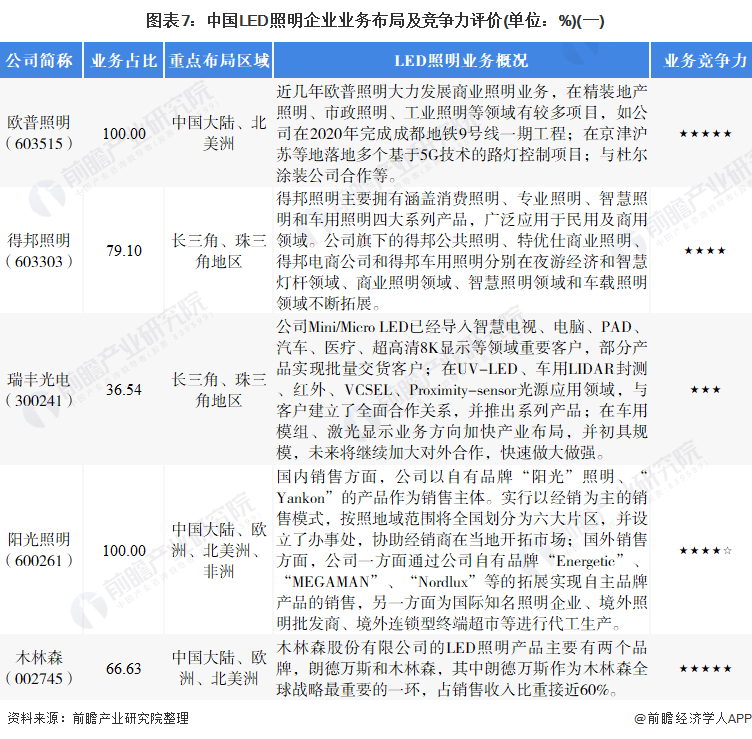Image resolution: width=752 pixels, height=739 pixels.
Task: Click the five-star rating for 木林森
Action: pos(705,669)
